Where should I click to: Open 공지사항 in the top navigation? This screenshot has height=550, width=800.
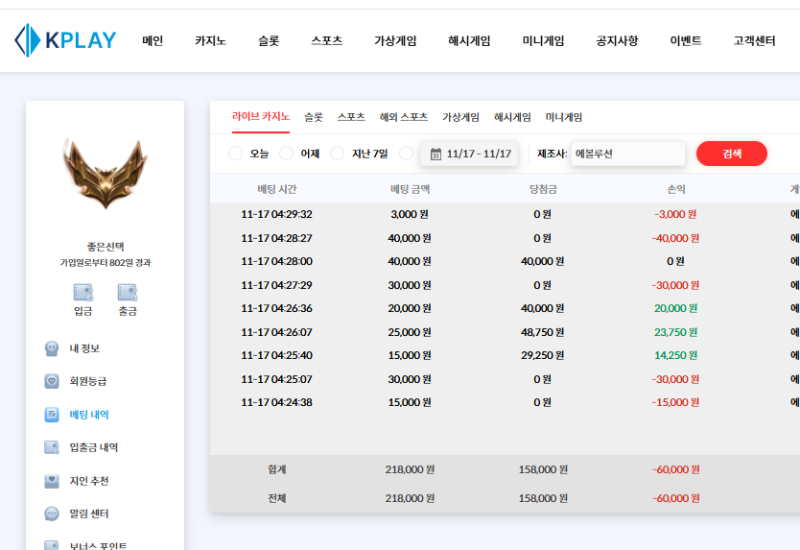pos(617,40)
